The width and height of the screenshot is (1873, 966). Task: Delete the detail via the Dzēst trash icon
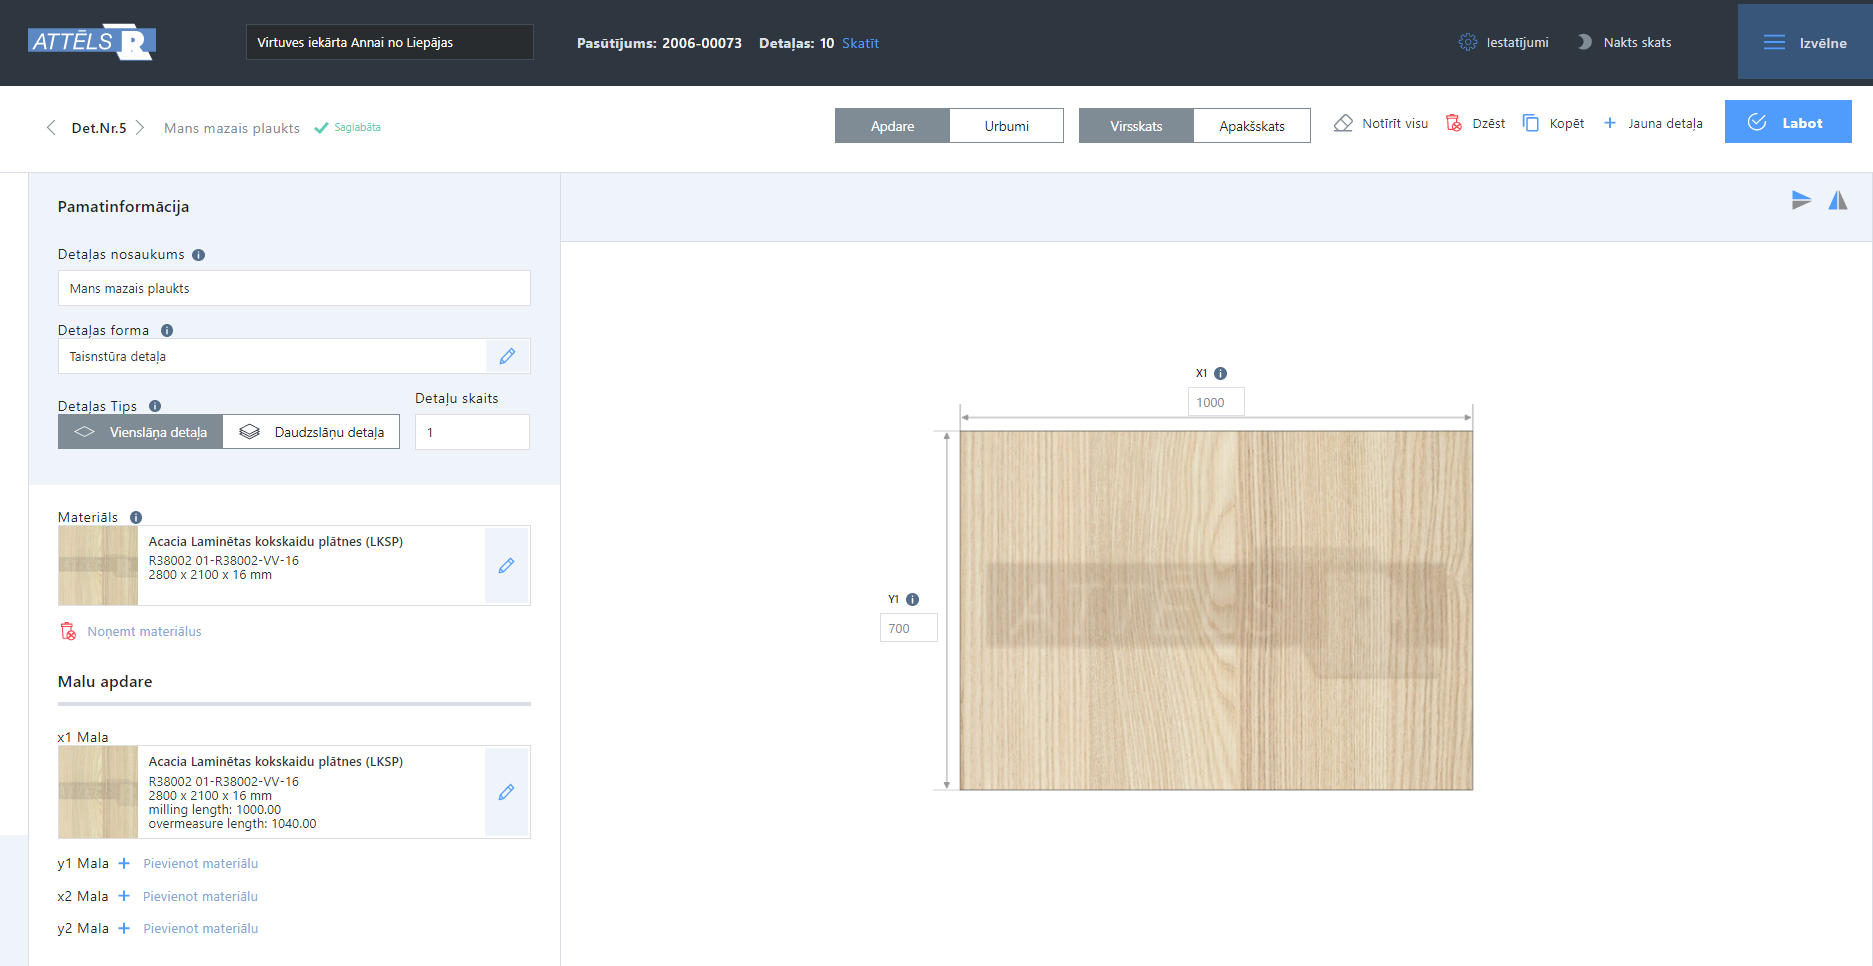pyautogui.click(x=1455, y=122)
